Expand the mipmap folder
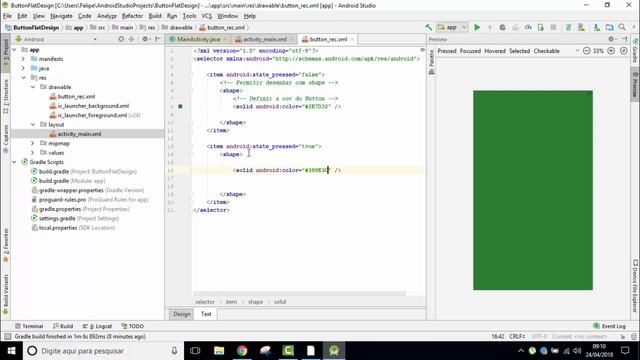Viewport: 640px width, 360px height. pyautogui.click(x=33, y=144)
